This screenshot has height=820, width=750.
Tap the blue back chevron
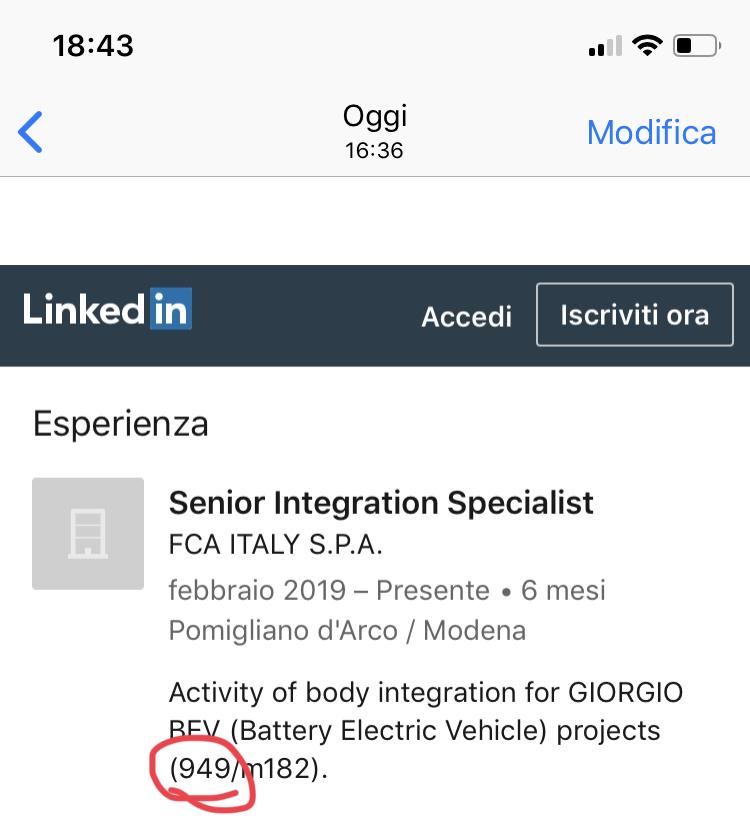pyautogui.click(x=30, y=132)
